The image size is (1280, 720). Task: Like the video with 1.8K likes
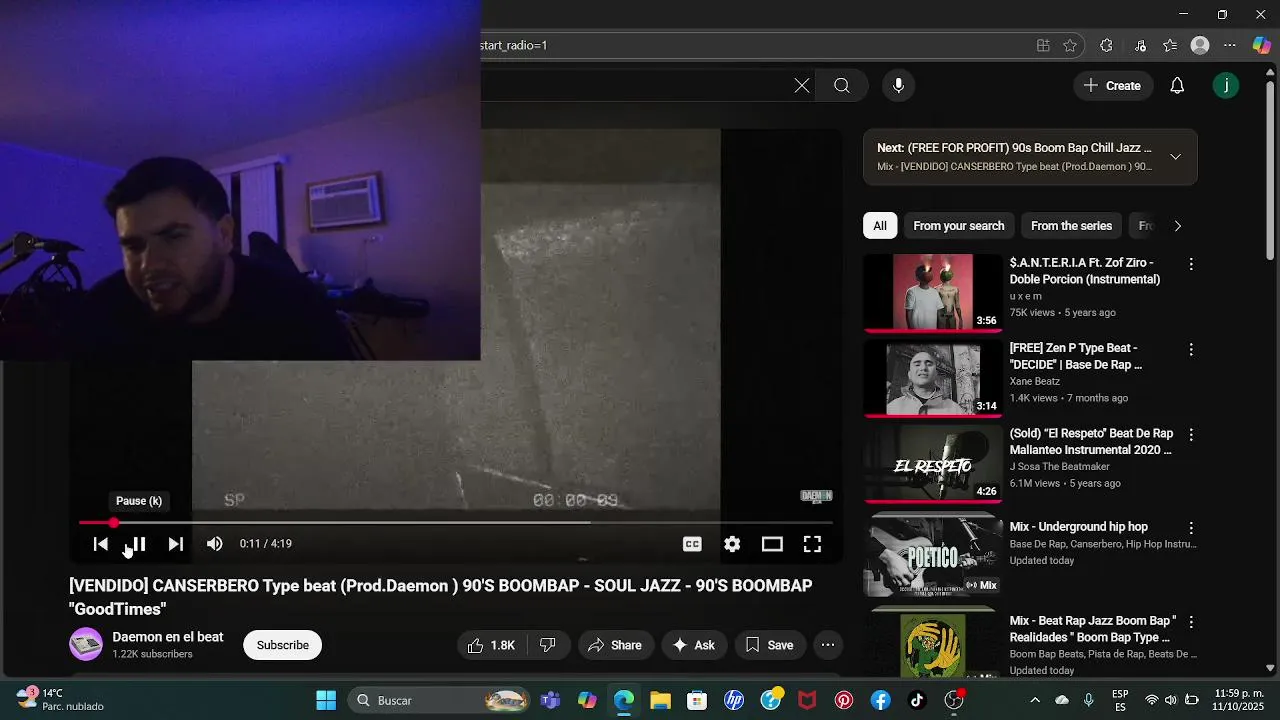[x=491, y=645]
